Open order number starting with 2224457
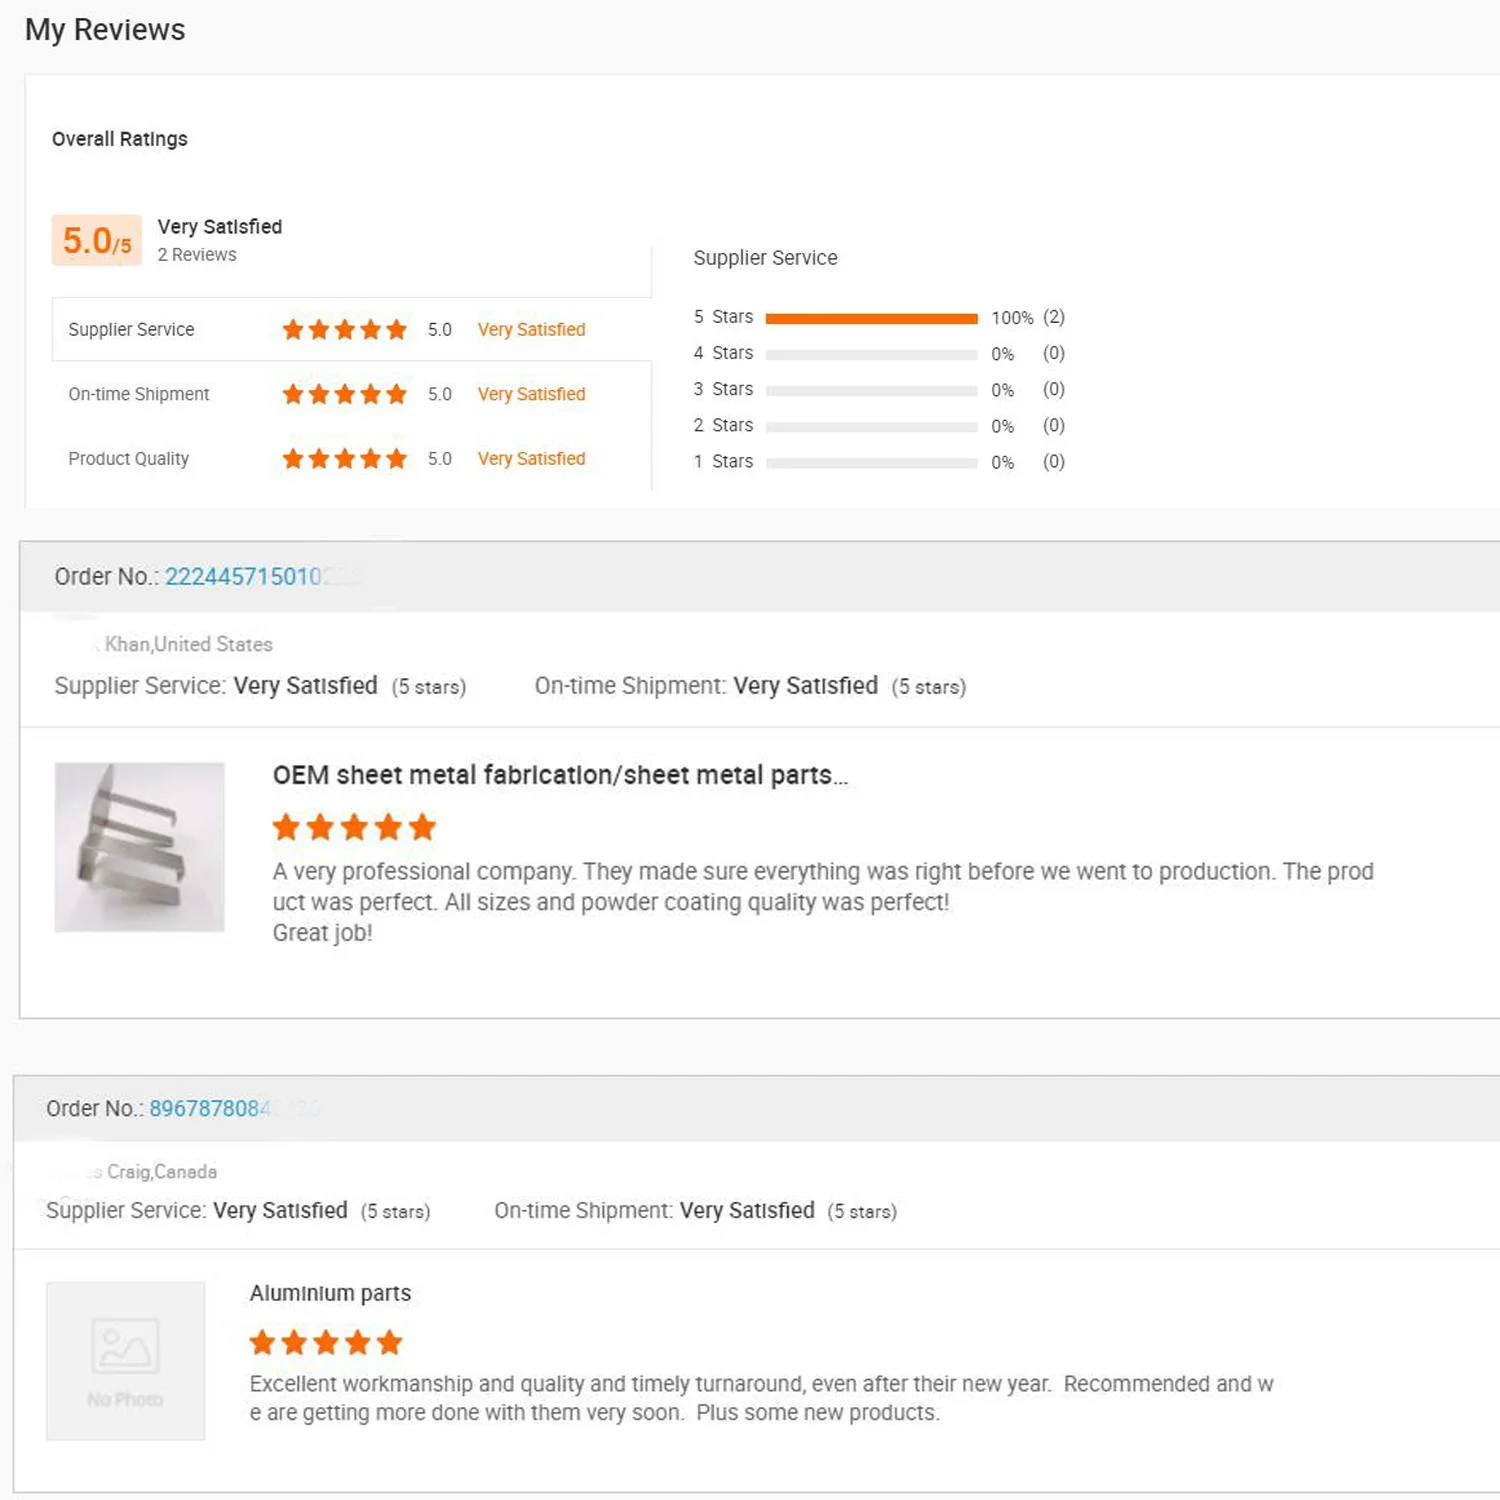The height and width of the screenshot is (1500, 1500). (x=243, y=577)
